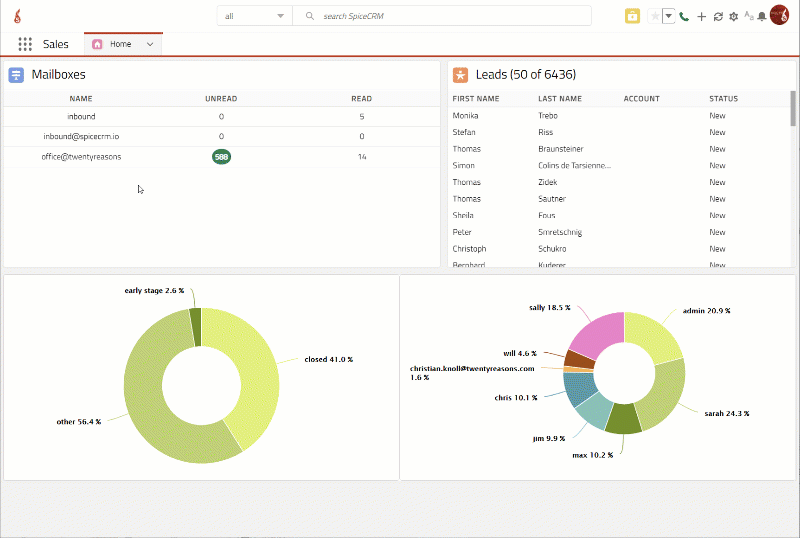
Task: Click the refresh arrows icon
Action: [x=718, y=16]
